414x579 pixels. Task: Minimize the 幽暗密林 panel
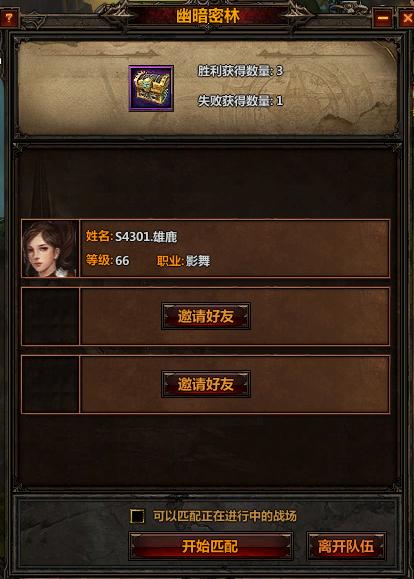coord(383,18)
